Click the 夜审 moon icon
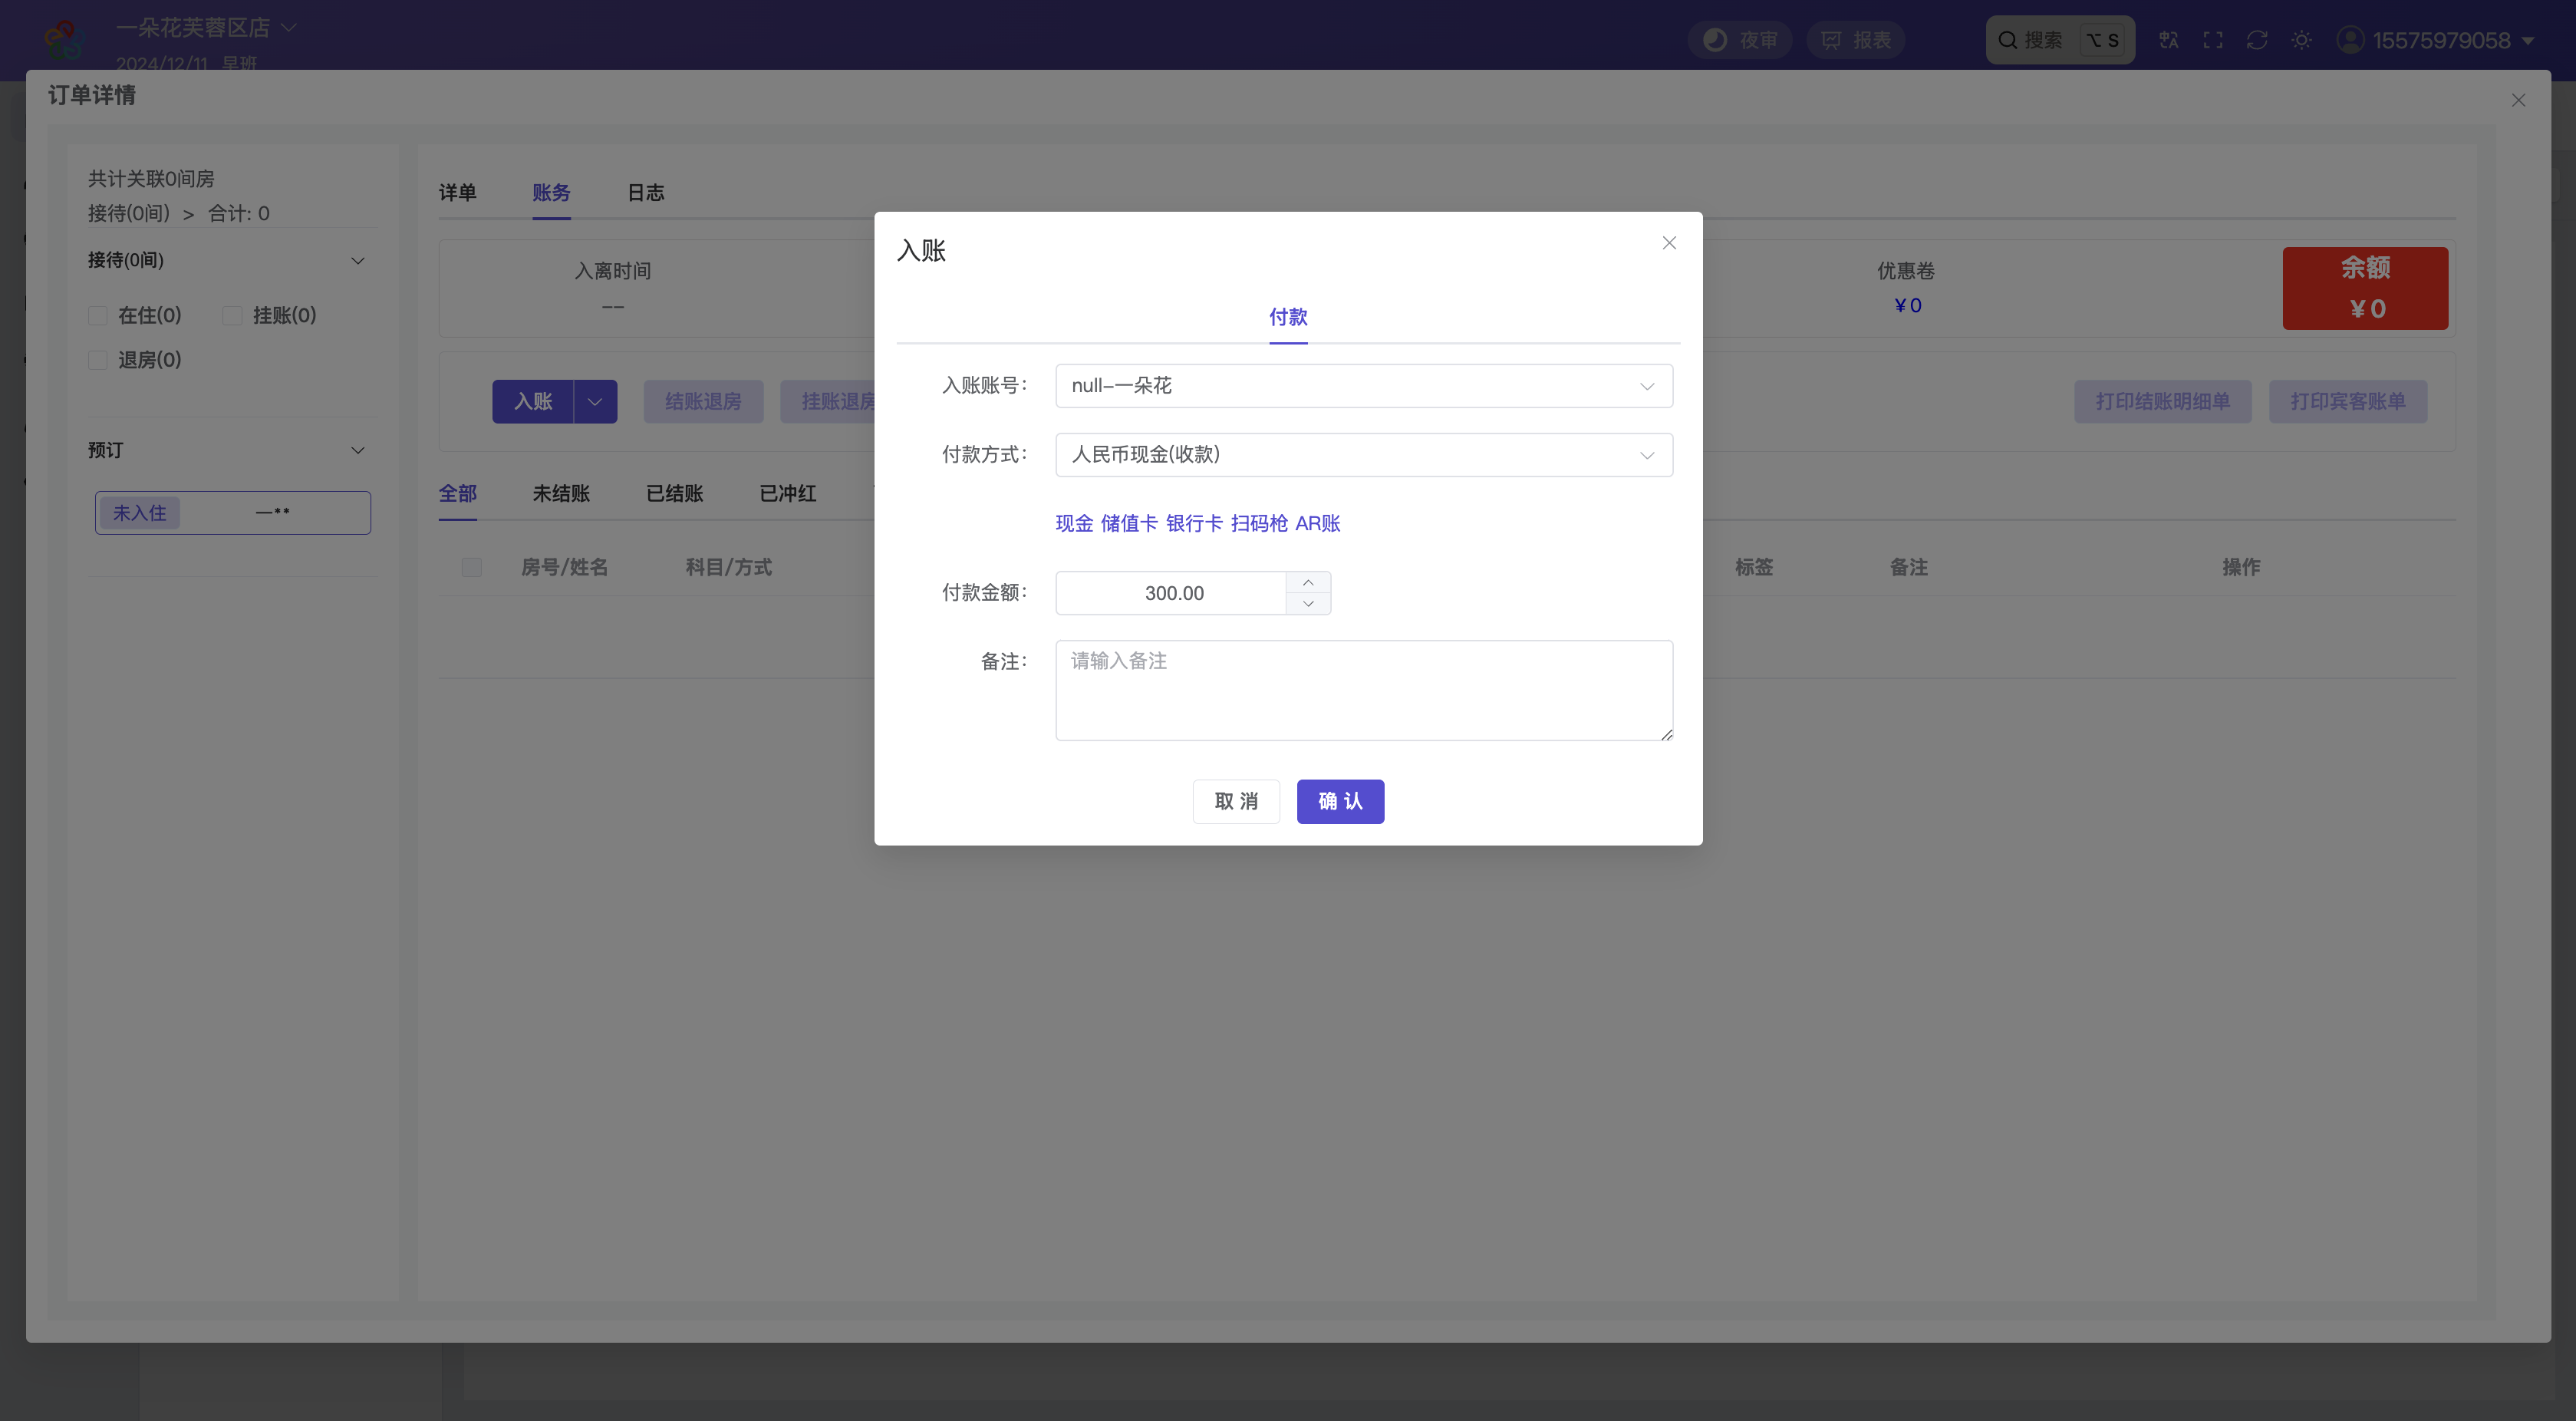Viewport: 2576px width, 1421px height. (x=1715, y=40)
